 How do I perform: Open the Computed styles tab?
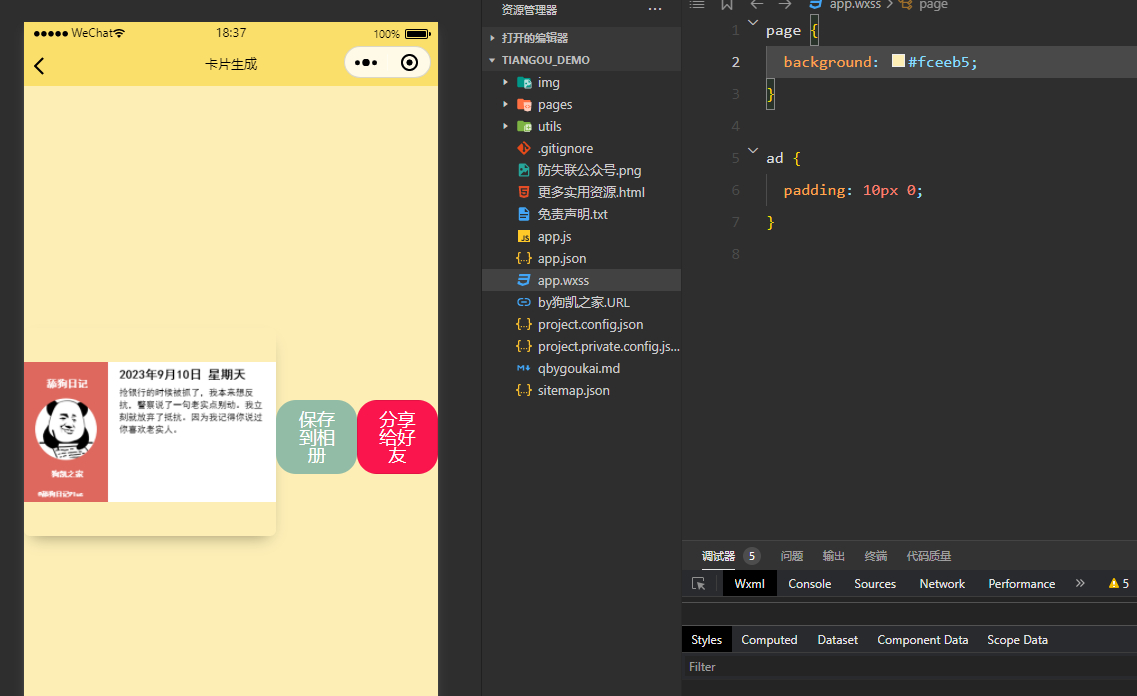769,640
